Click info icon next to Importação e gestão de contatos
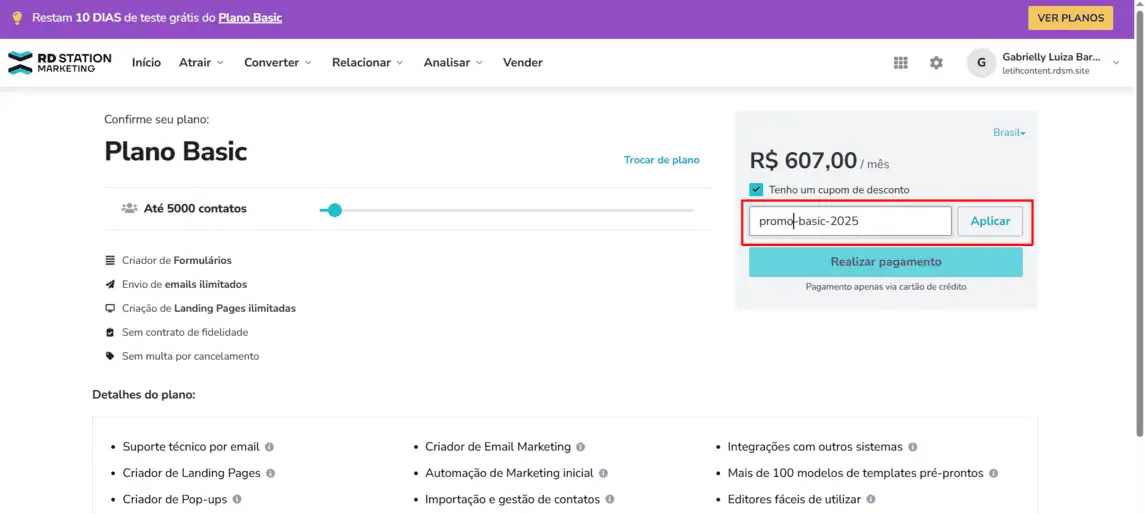Image resolution: width=1145 pixels, height=514 pixels. point(610,499)
